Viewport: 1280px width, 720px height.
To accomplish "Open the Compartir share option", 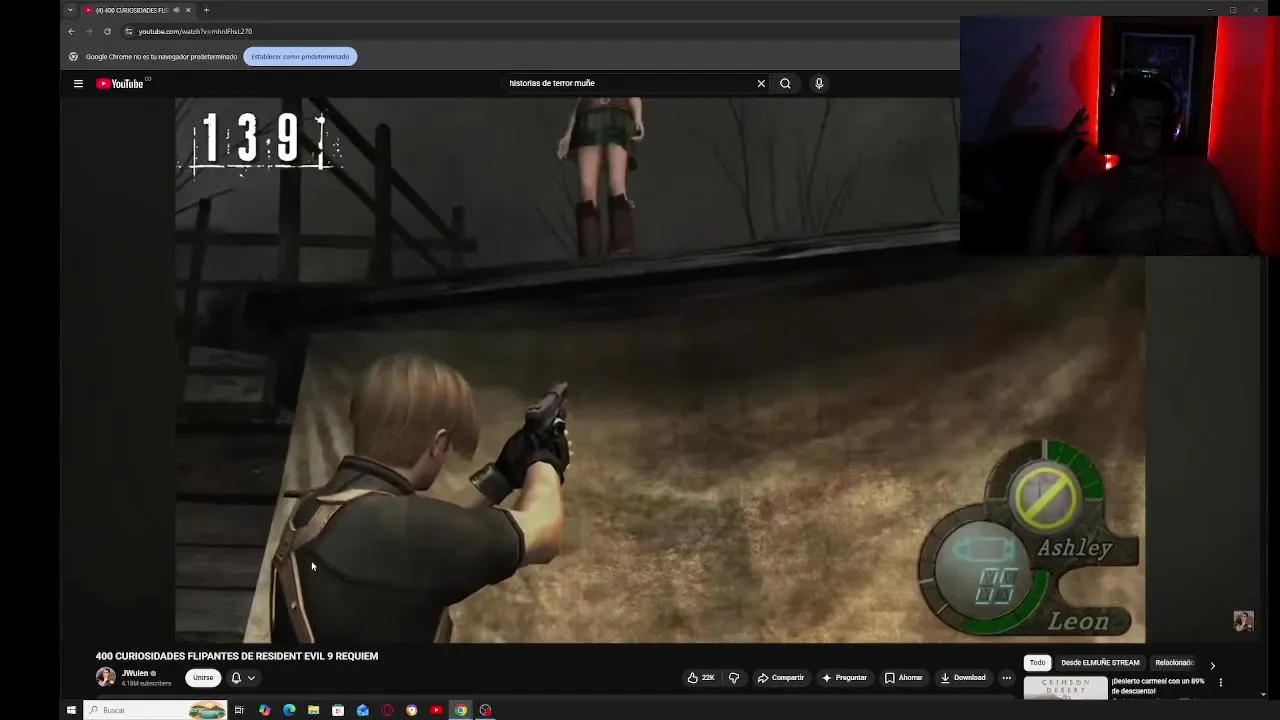I will pos(781,678).
